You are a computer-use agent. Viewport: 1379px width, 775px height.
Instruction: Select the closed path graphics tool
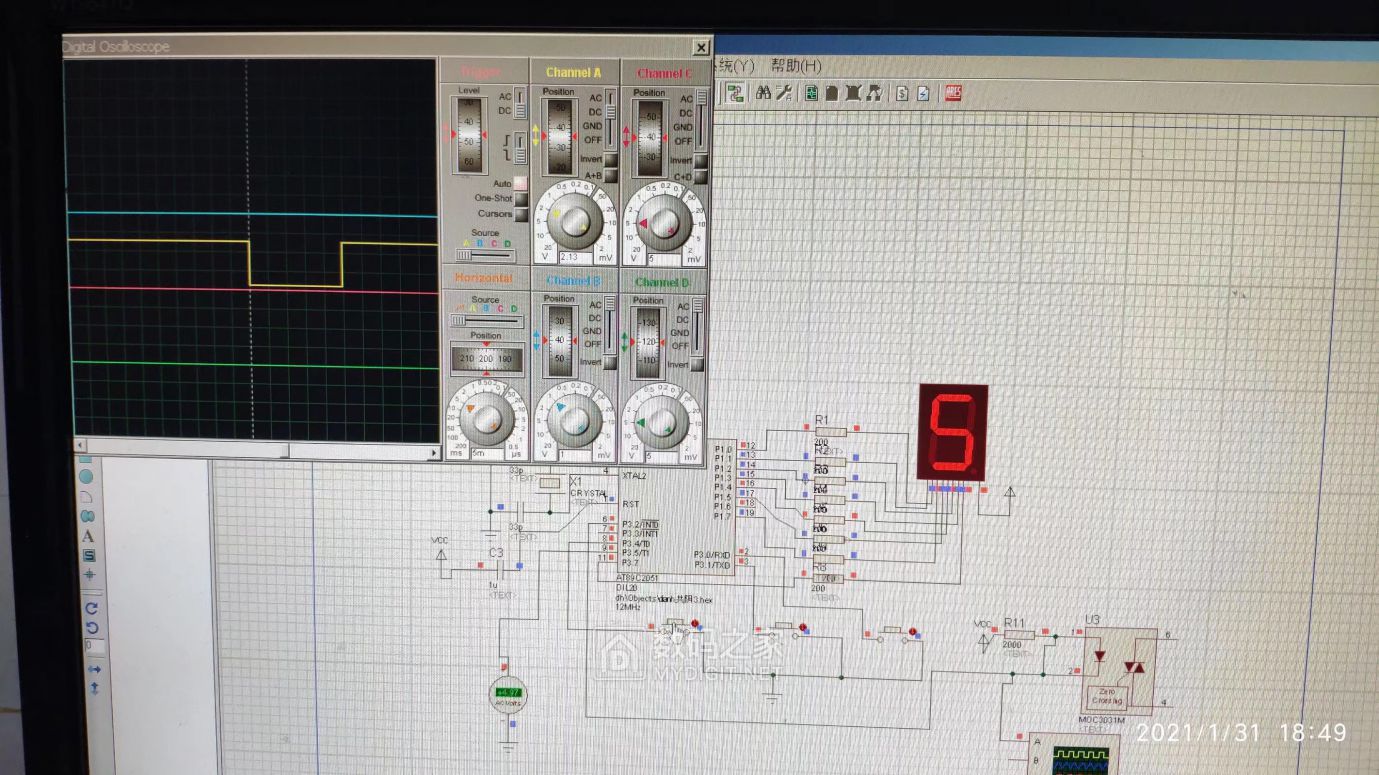click(87, 517)
